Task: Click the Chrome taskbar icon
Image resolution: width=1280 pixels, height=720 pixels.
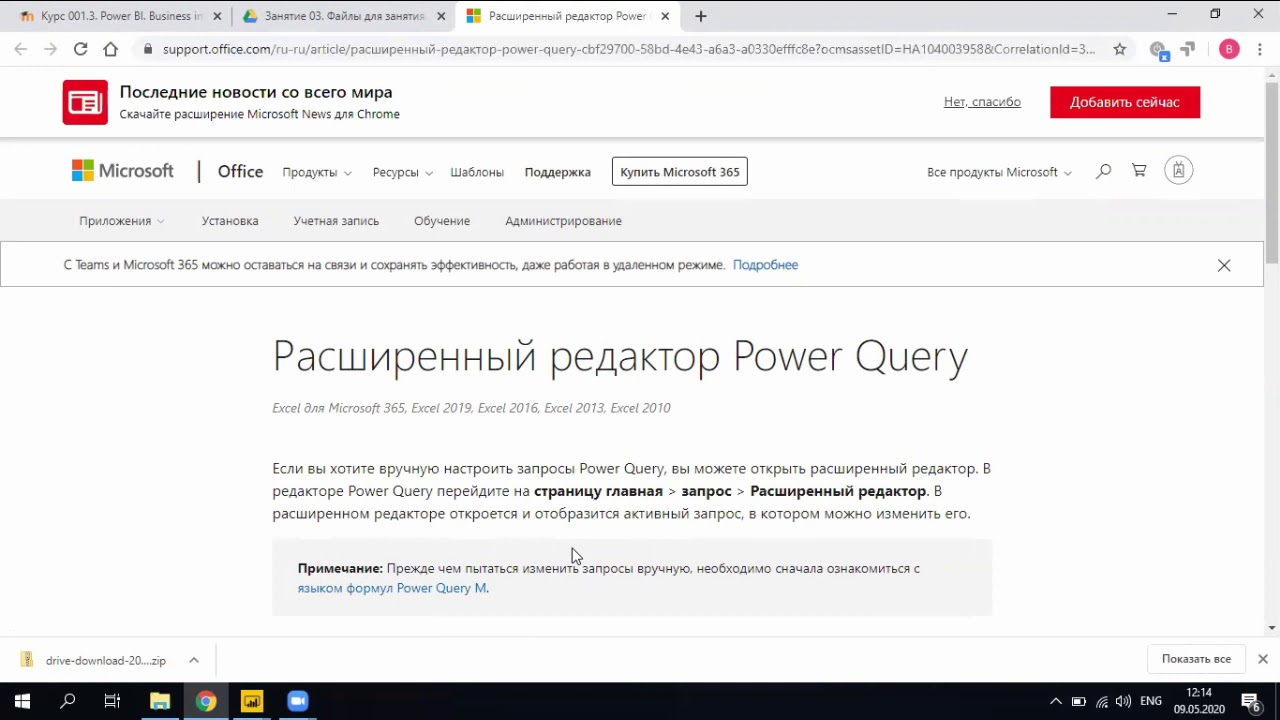Action: (206, 701)
